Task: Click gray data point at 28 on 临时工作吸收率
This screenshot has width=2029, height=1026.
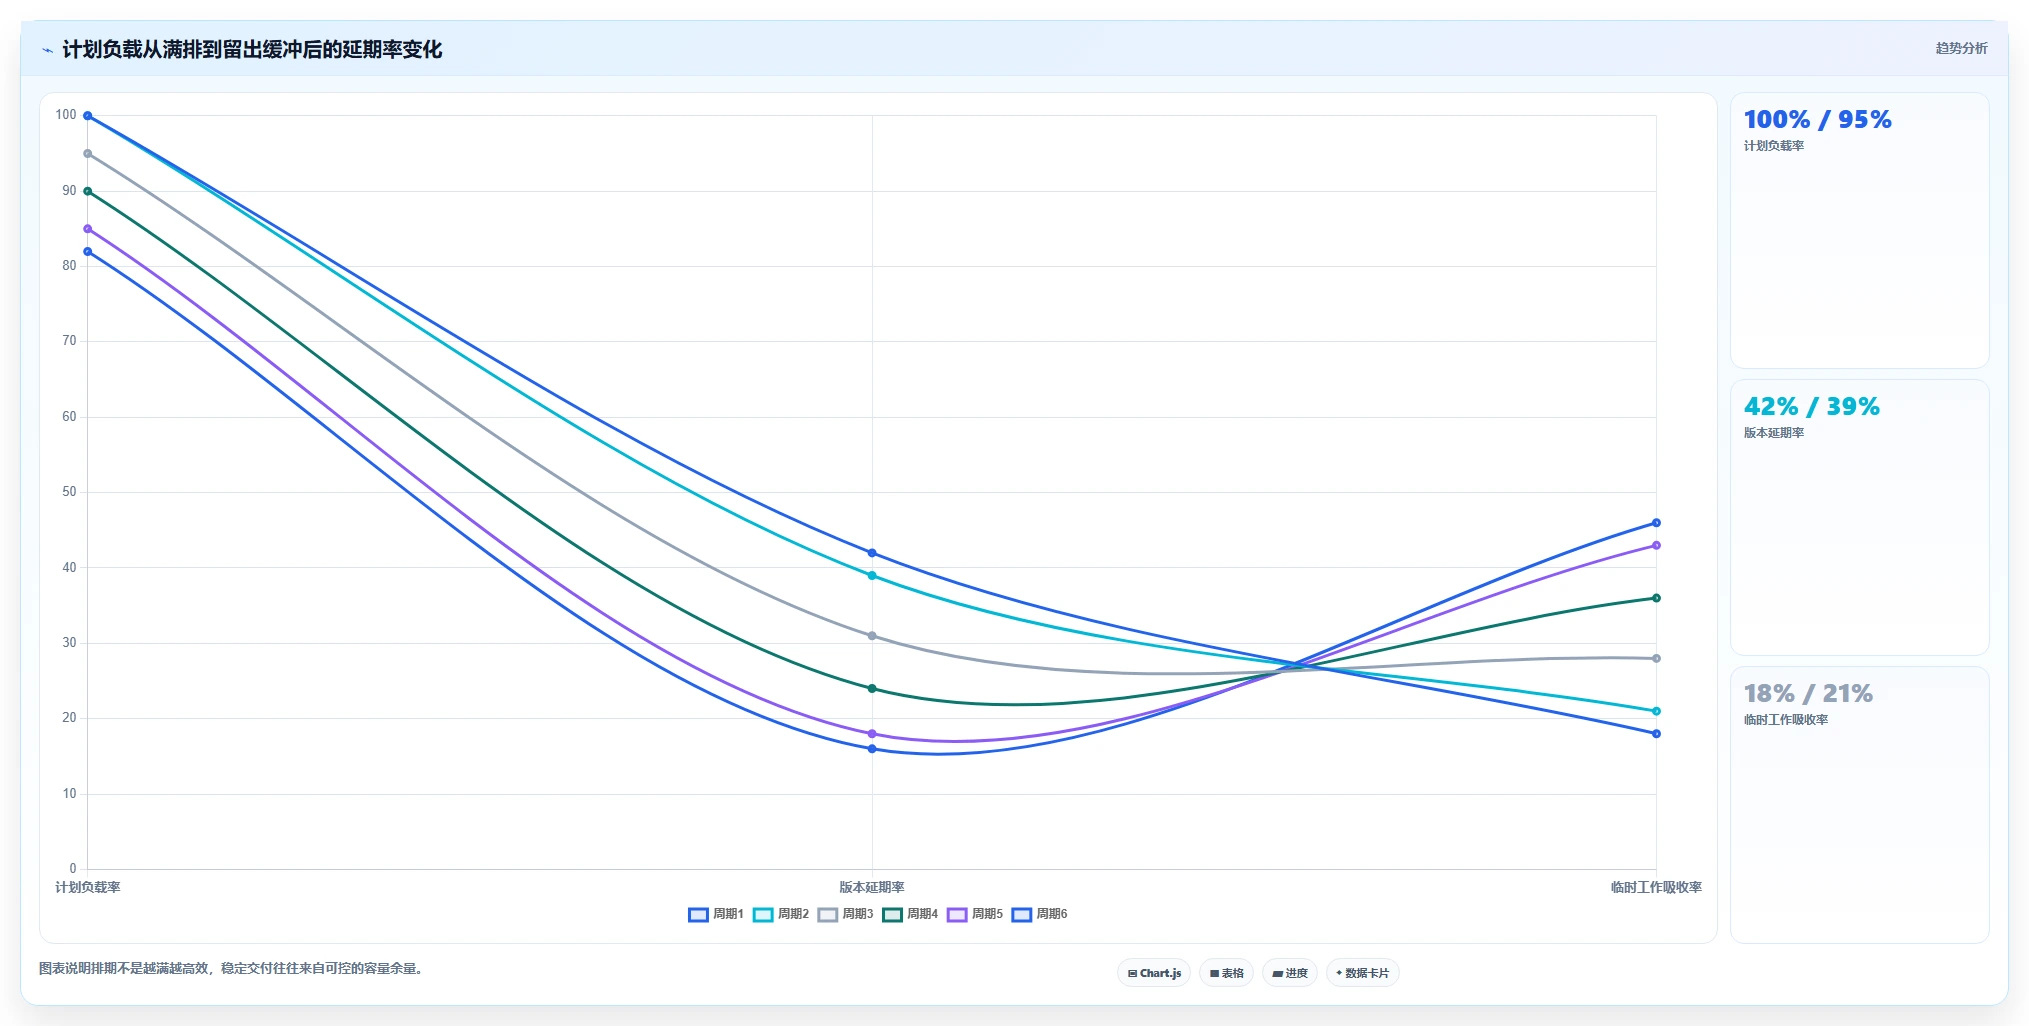Action: [1656, 659]
